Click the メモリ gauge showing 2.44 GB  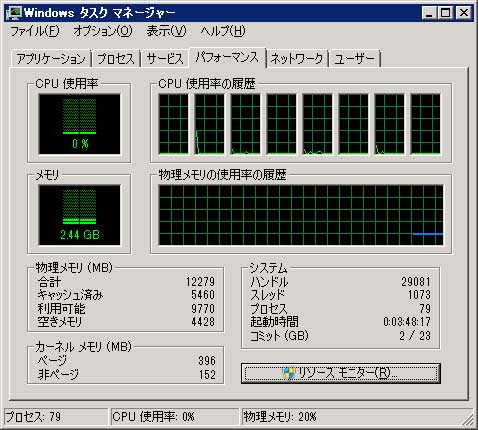pos(79,215)
